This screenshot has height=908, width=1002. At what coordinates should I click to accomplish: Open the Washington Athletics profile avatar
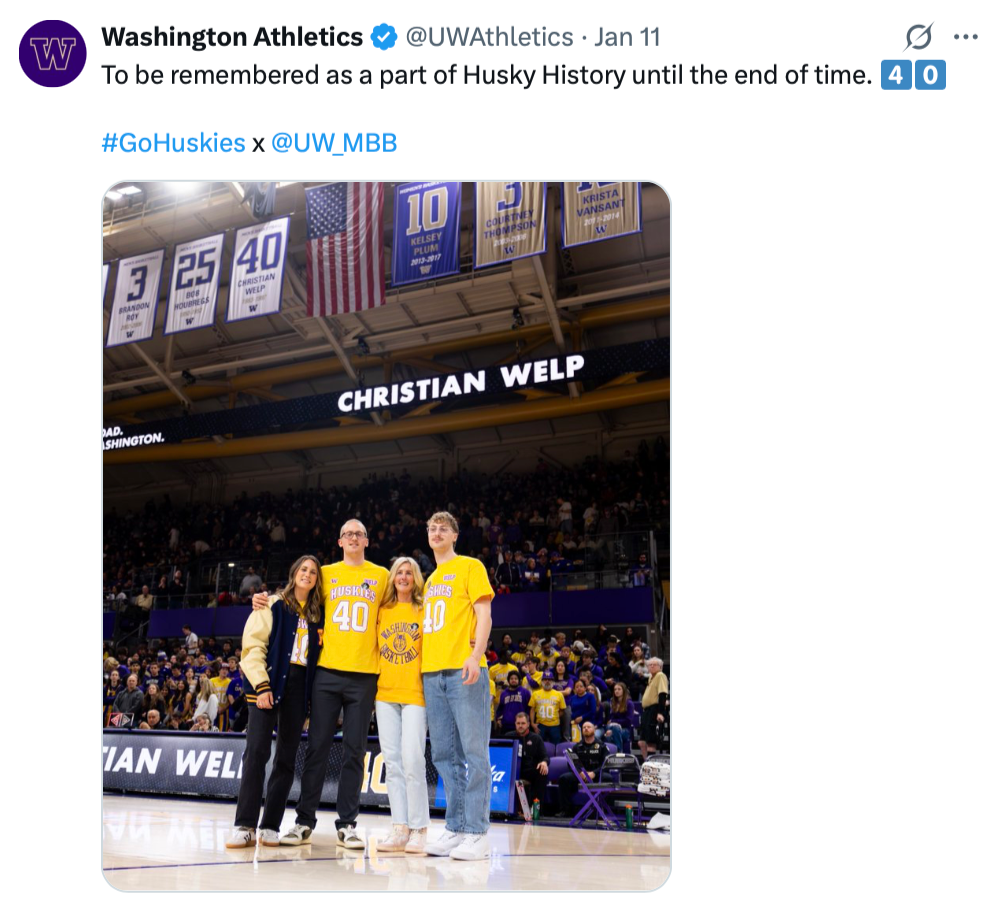click(53, 53)
